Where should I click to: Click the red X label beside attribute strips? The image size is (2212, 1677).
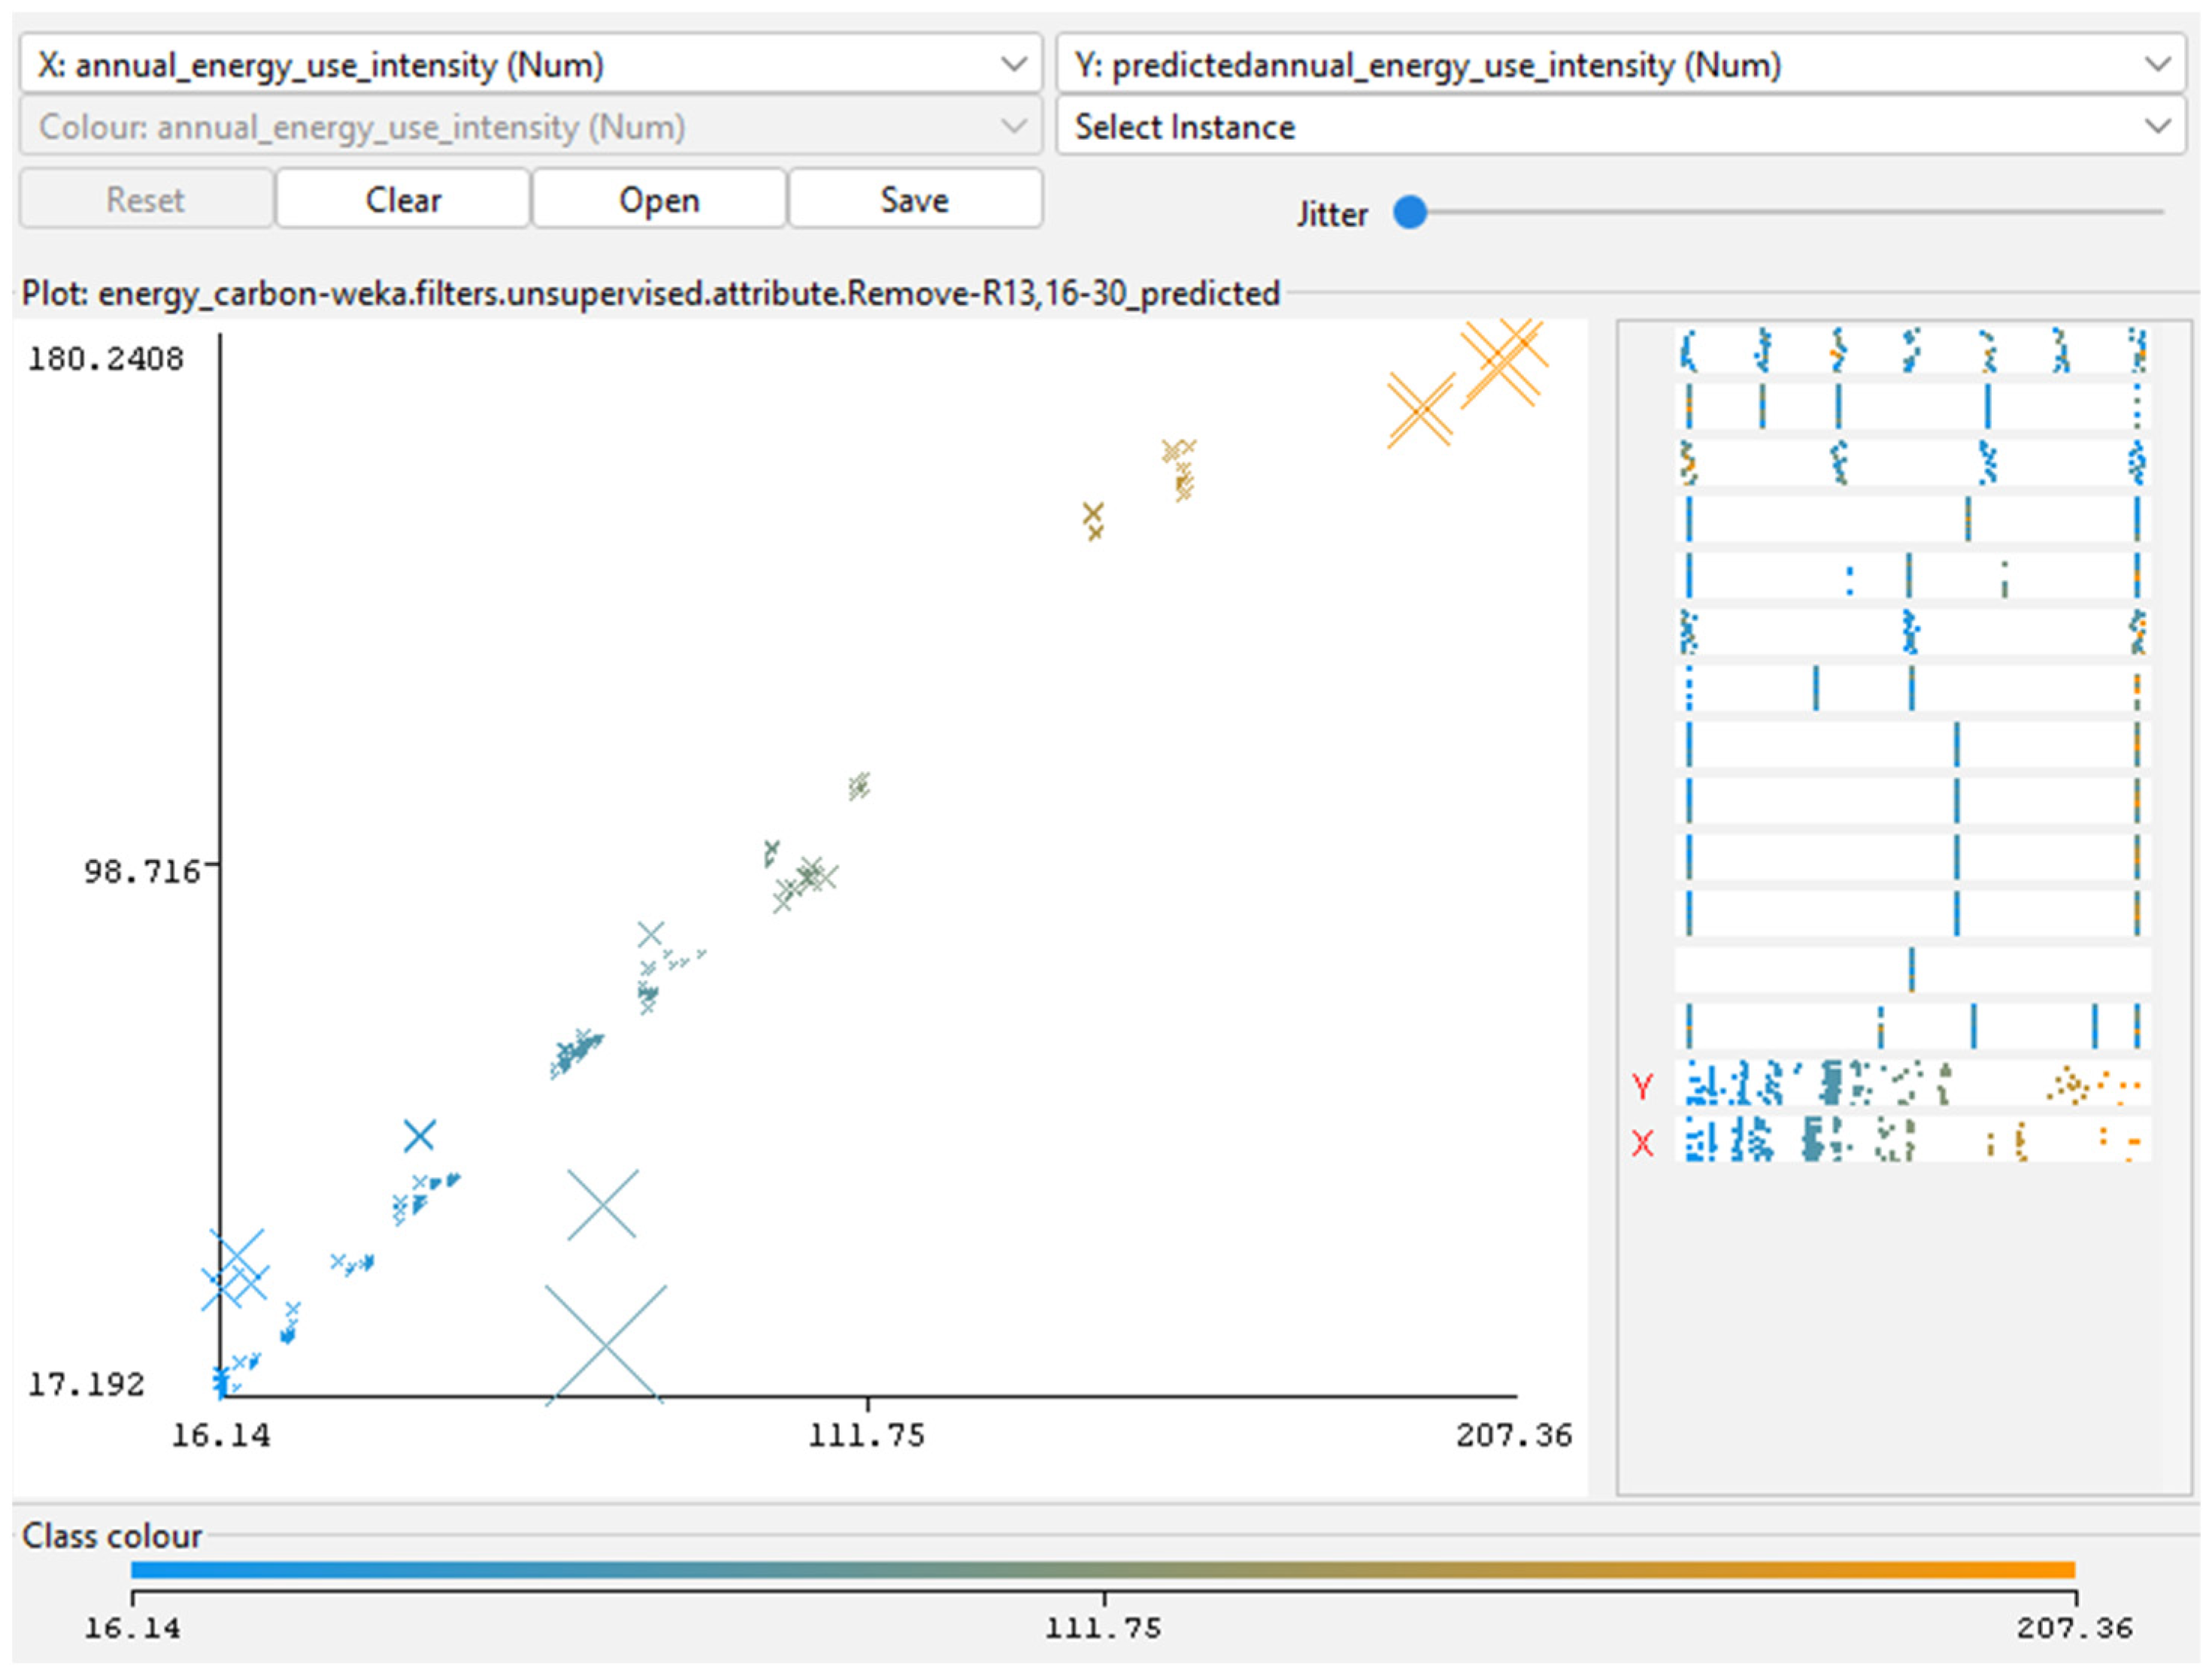(1642, 1142)
